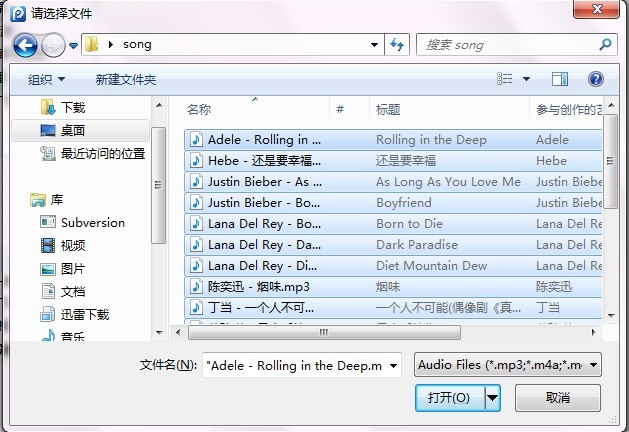Viewport: 629px width, 432px height.
Task: Click the change view icon
Action: 505,79
